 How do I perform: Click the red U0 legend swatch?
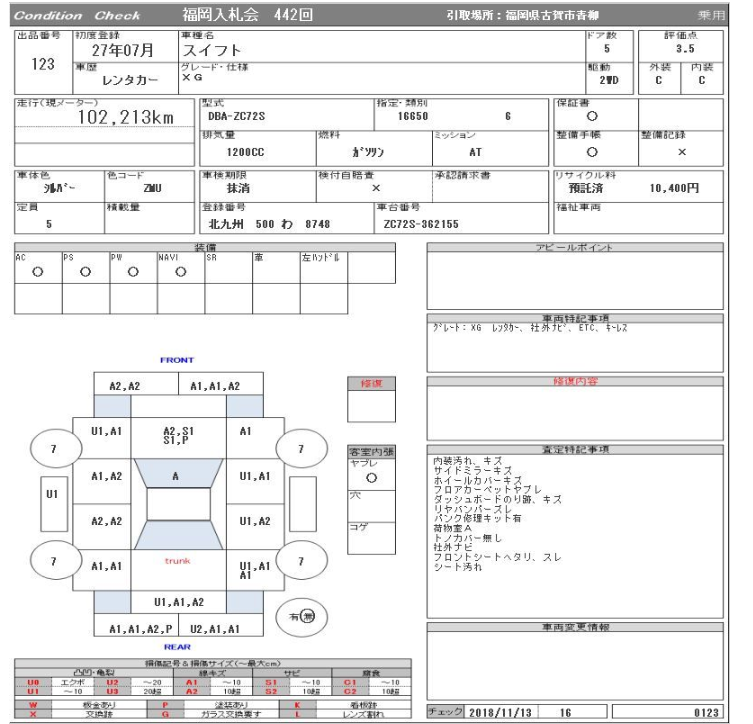[33, 679]
